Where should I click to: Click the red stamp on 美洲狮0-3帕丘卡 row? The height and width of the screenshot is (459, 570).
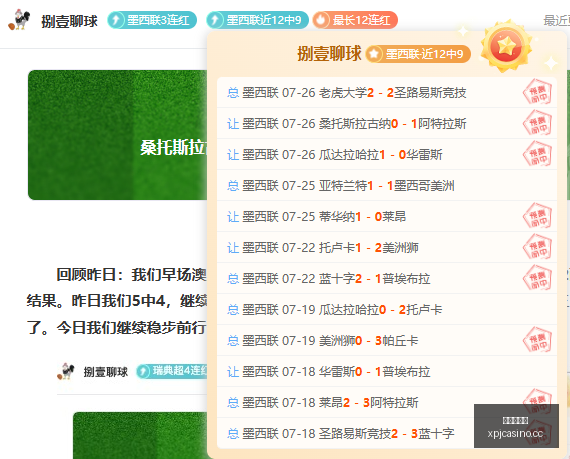coord(537,340)
